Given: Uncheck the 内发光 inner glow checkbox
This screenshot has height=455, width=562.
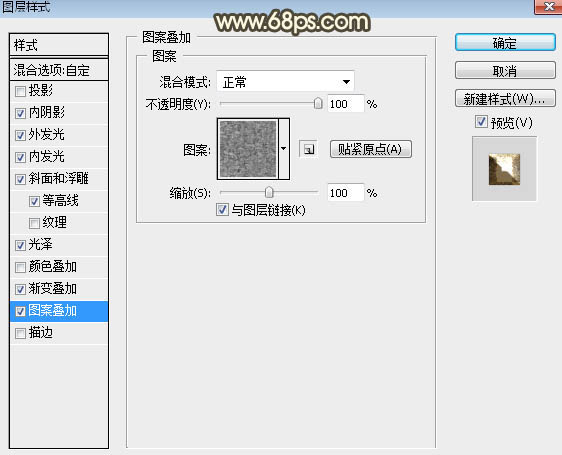Looking at the screenshot, I should click(20, 157).
